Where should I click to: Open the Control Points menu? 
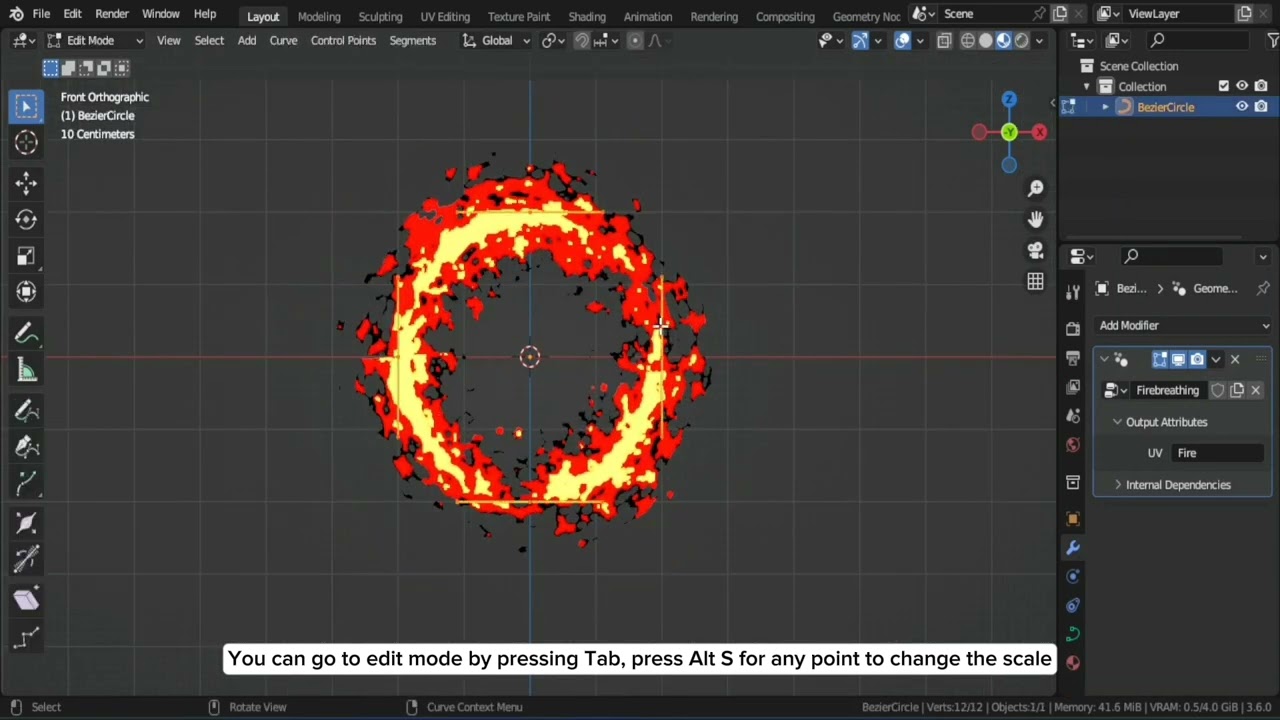(x=343, y=41)
